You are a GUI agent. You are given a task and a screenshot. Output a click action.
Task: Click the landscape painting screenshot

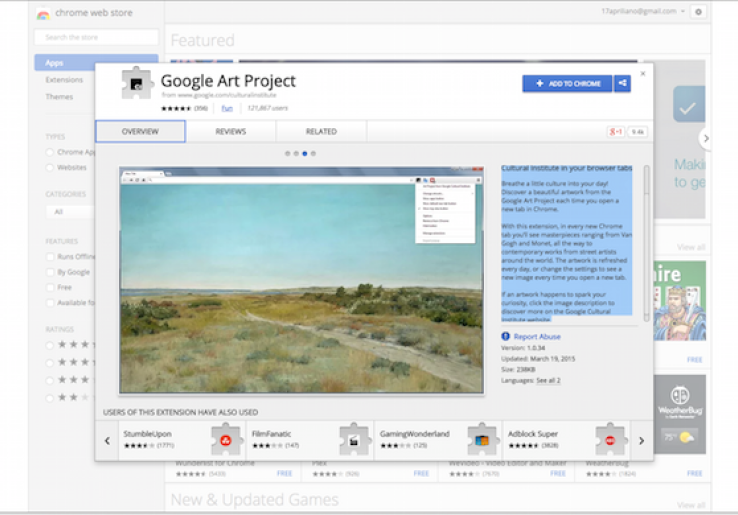click(301, 280)
